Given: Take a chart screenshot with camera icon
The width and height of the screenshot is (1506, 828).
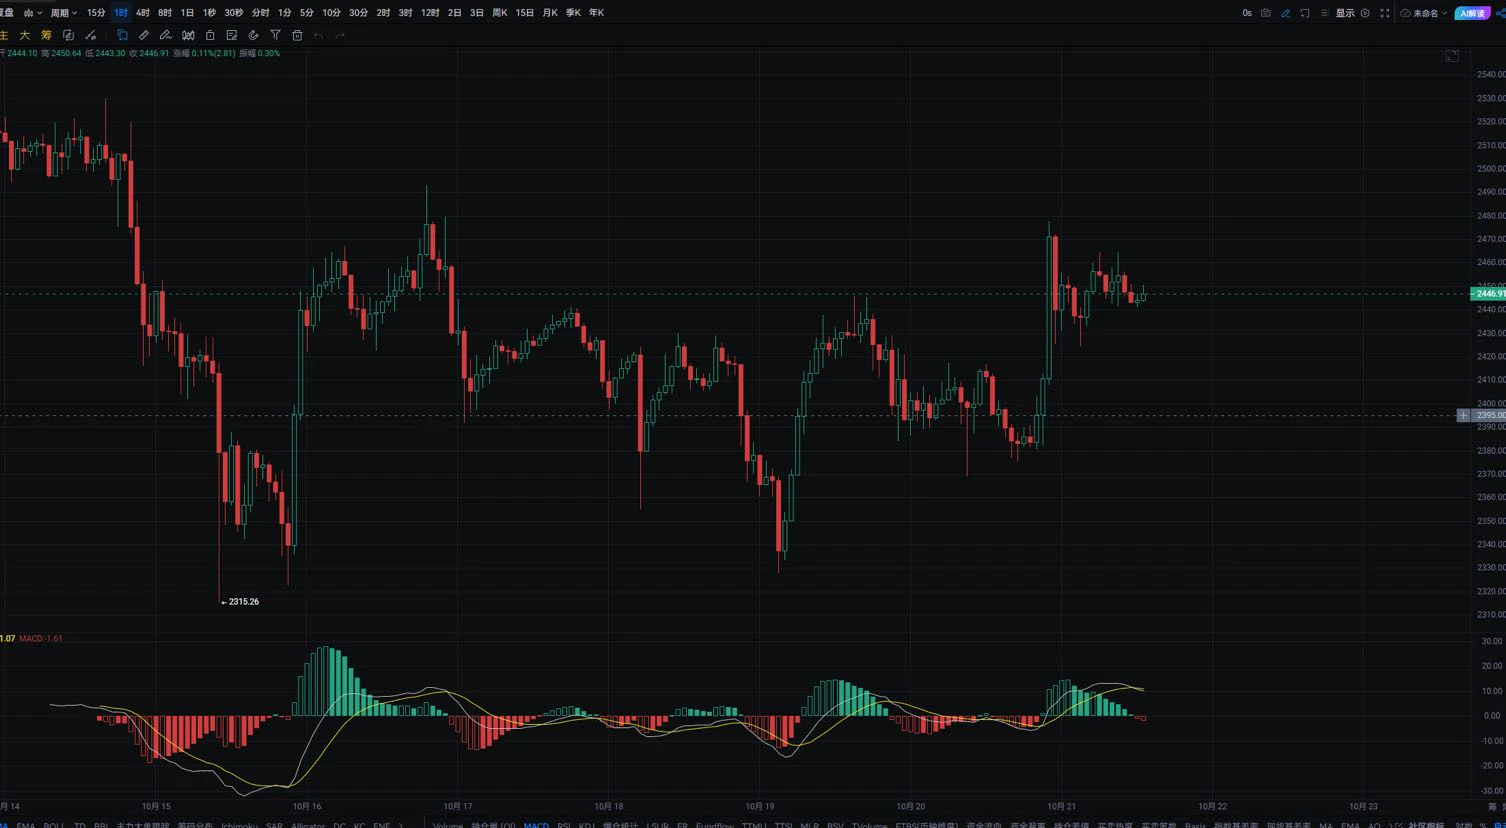Looking at the screenshot, I should pyautogui.click(x=1266, y=13).
